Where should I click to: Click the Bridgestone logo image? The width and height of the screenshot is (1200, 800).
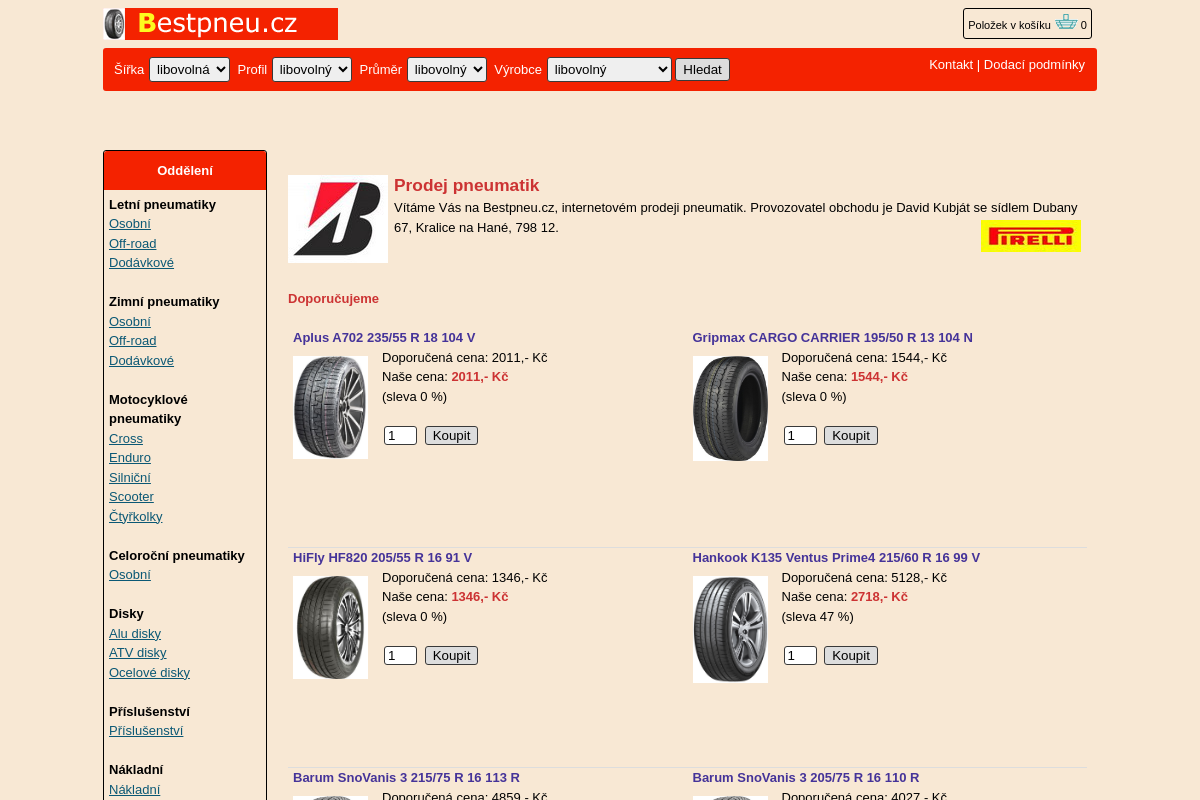338,219
